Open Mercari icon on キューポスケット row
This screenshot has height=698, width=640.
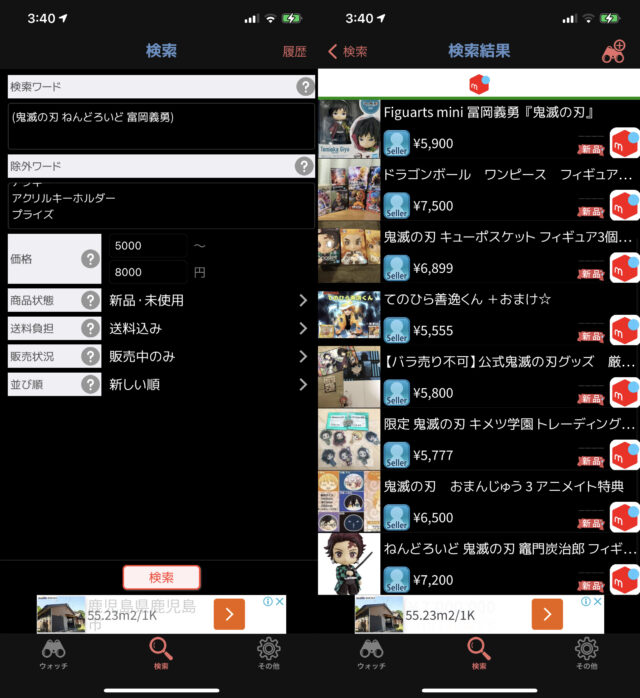click(x=624, y=268)
